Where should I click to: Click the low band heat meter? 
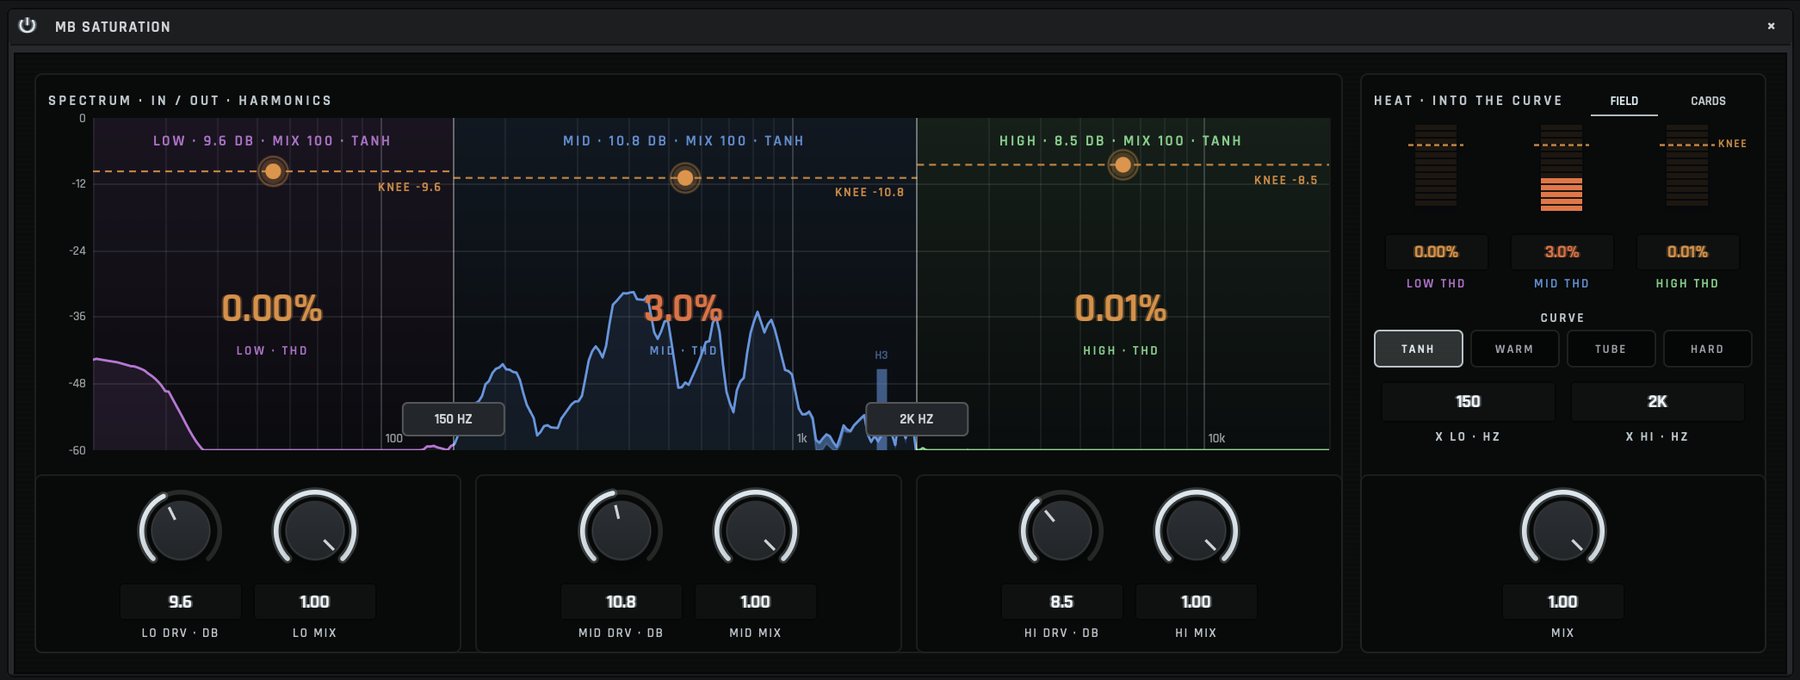[x=1436, y=166]
